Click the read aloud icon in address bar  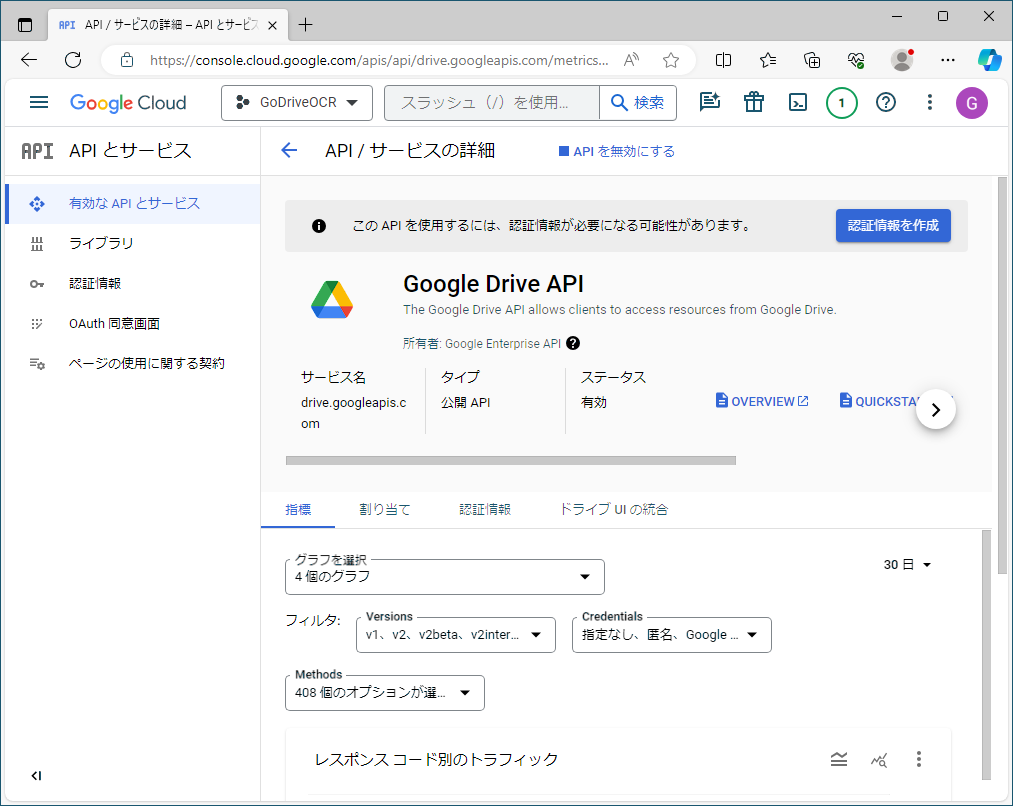coord(631,60)
